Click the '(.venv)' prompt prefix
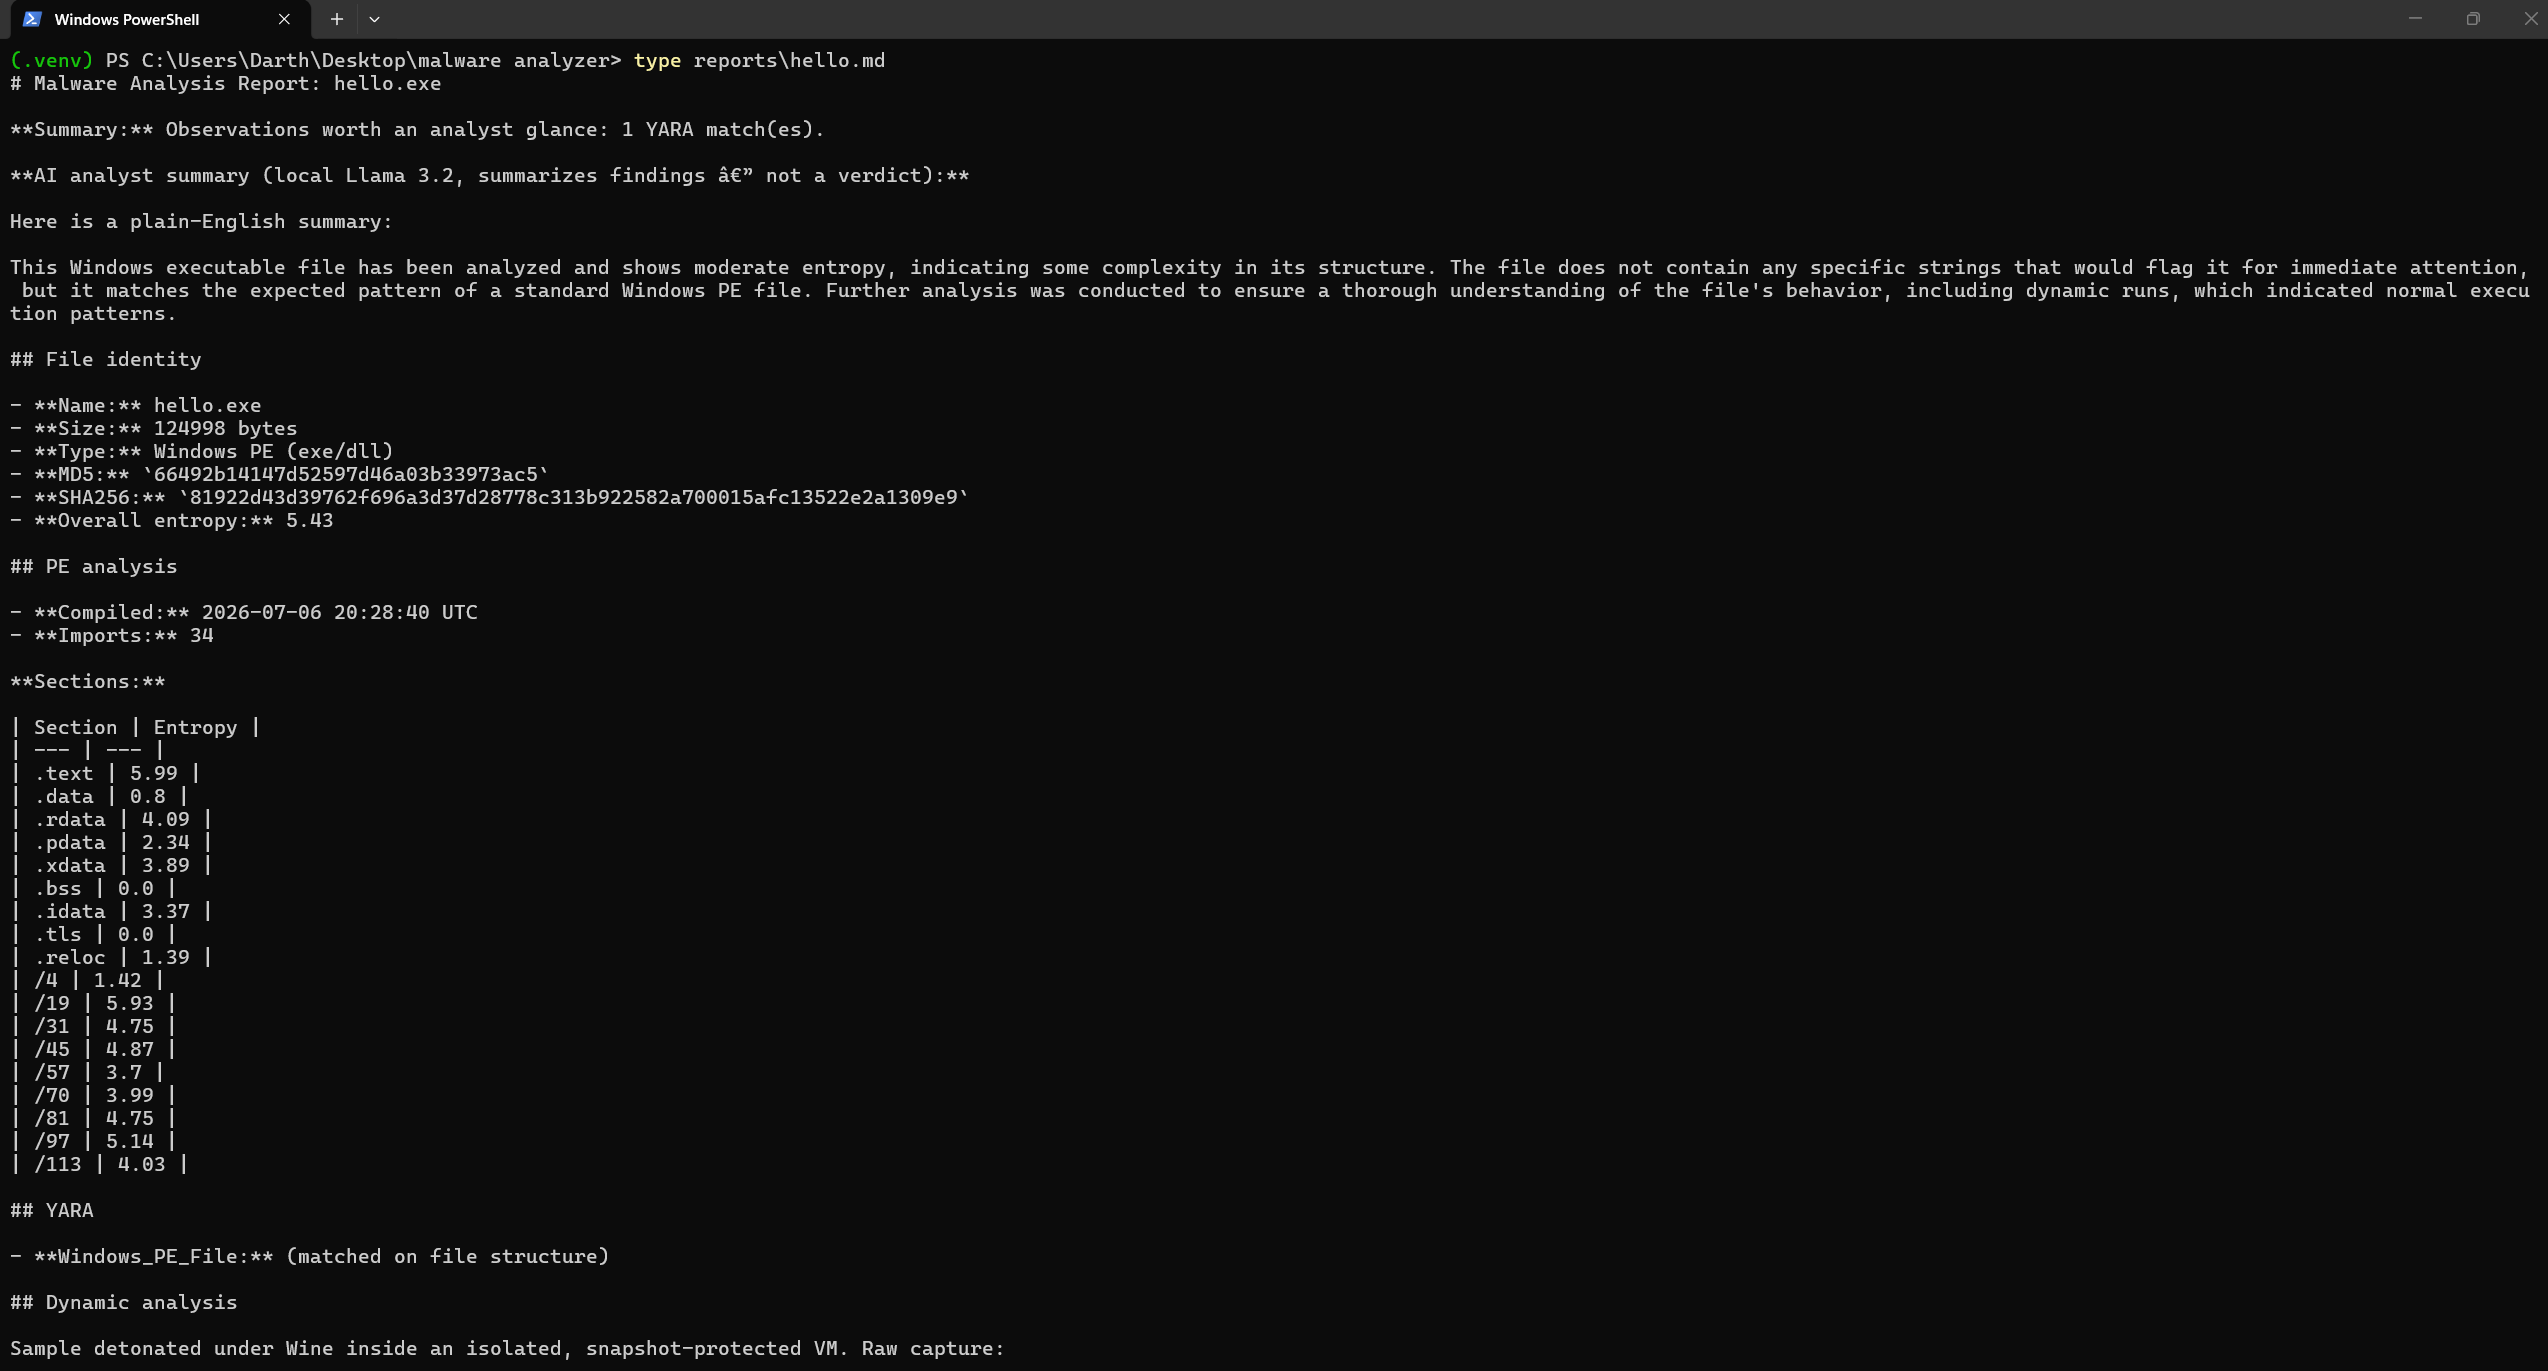Screen dimensions: 2548x1371 52,61
